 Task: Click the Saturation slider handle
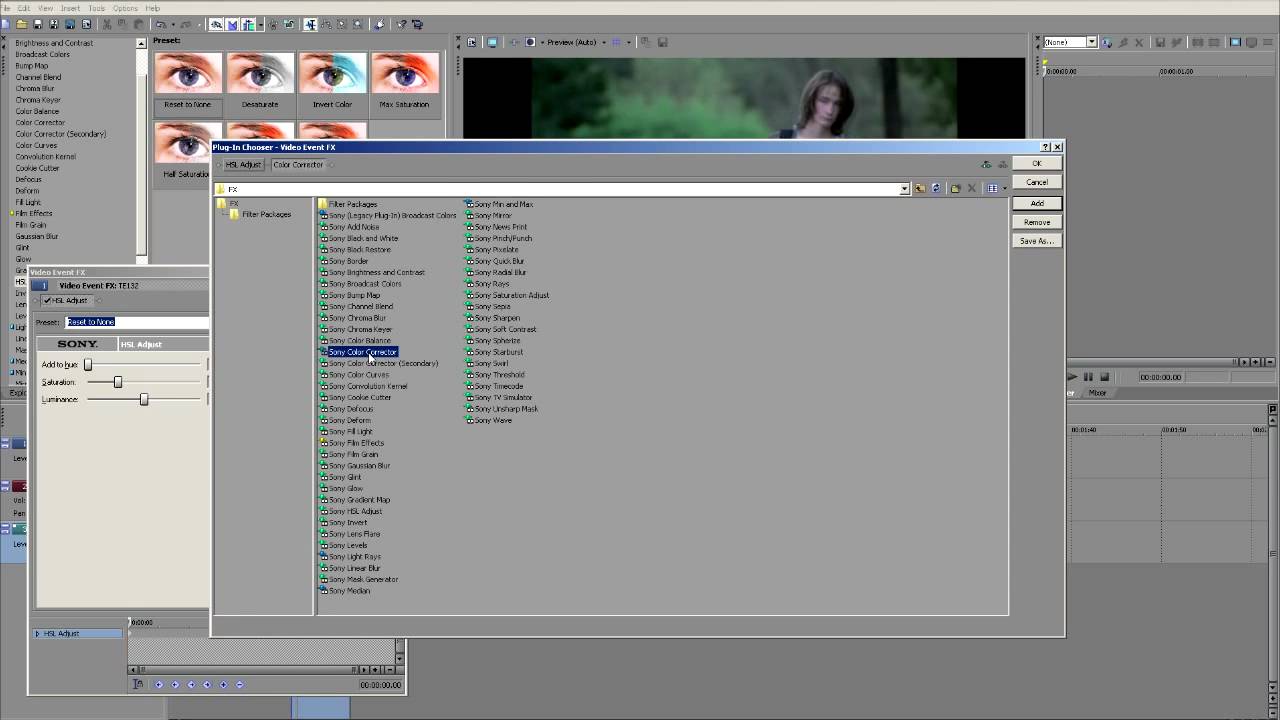[x=118, y=382]
